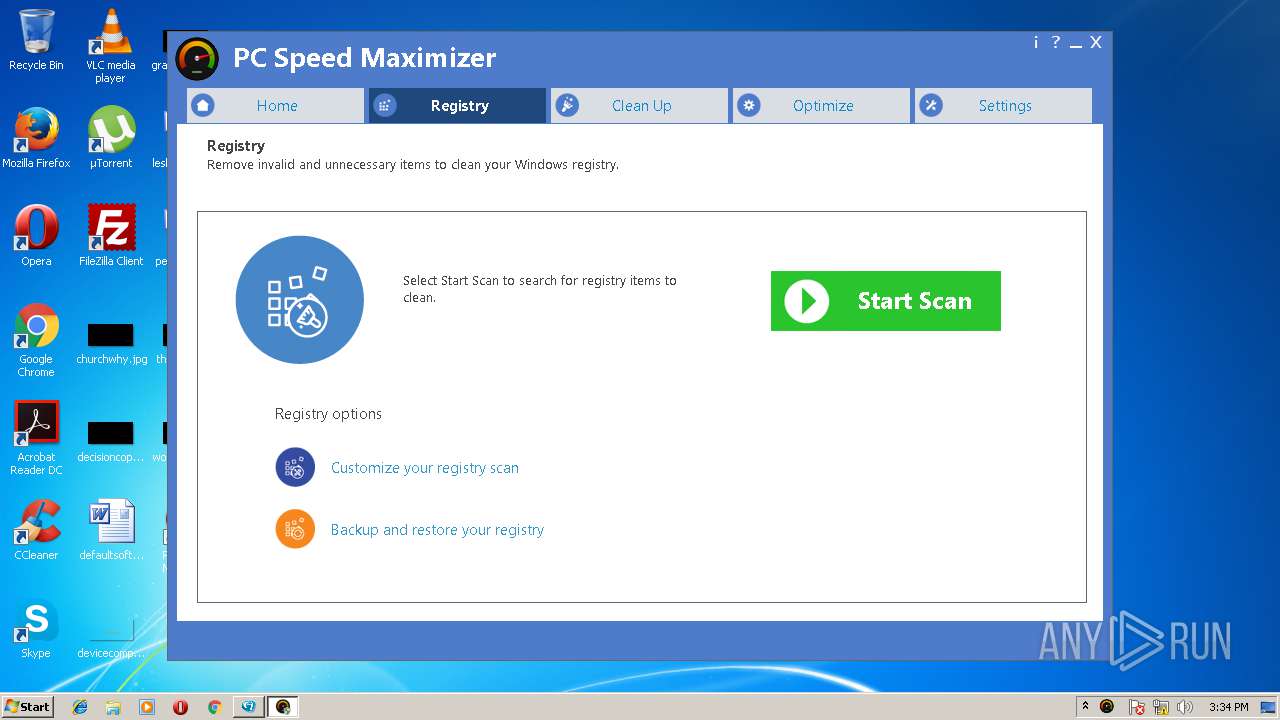The image size is (1280, 720).
Task: Click the info "i" icon in title bar
Action: [1036, 42]
